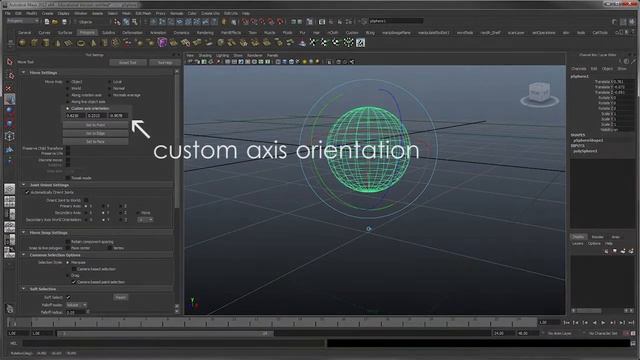
Task: Select the Scale tool in the toolbox
Action: point(10,123)
